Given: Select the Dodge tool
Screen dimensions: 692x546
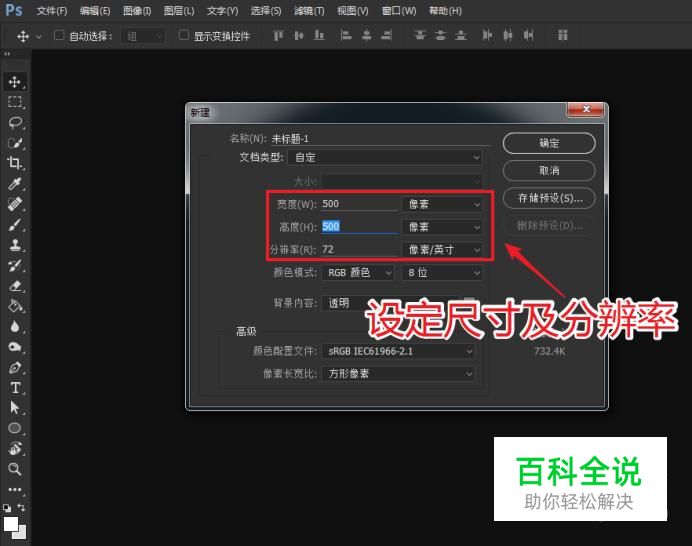Looking at the screenshot, I should pos(15,347).
